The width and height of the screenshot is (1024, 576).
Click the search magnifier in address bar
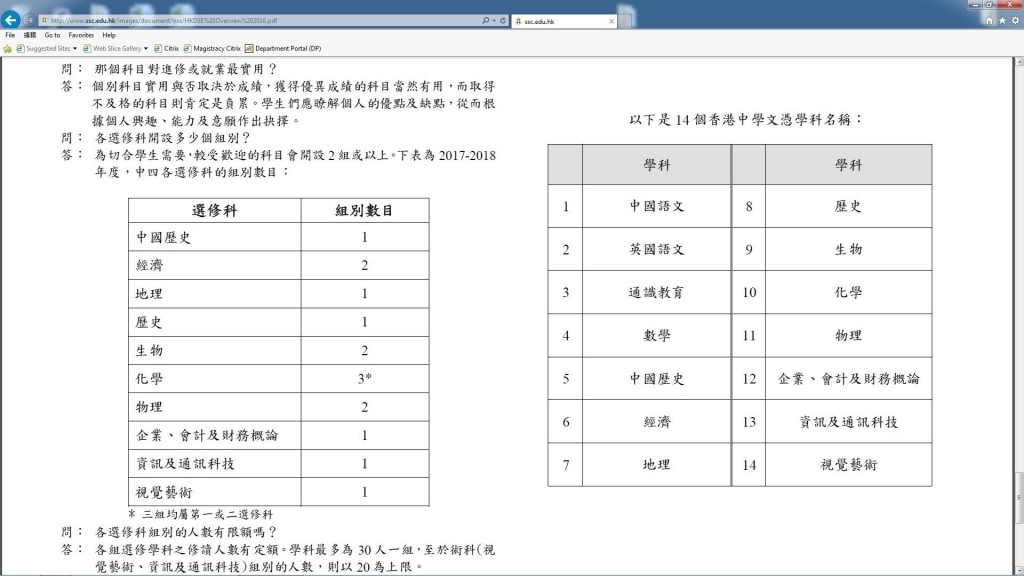click(x=485, y=20)
